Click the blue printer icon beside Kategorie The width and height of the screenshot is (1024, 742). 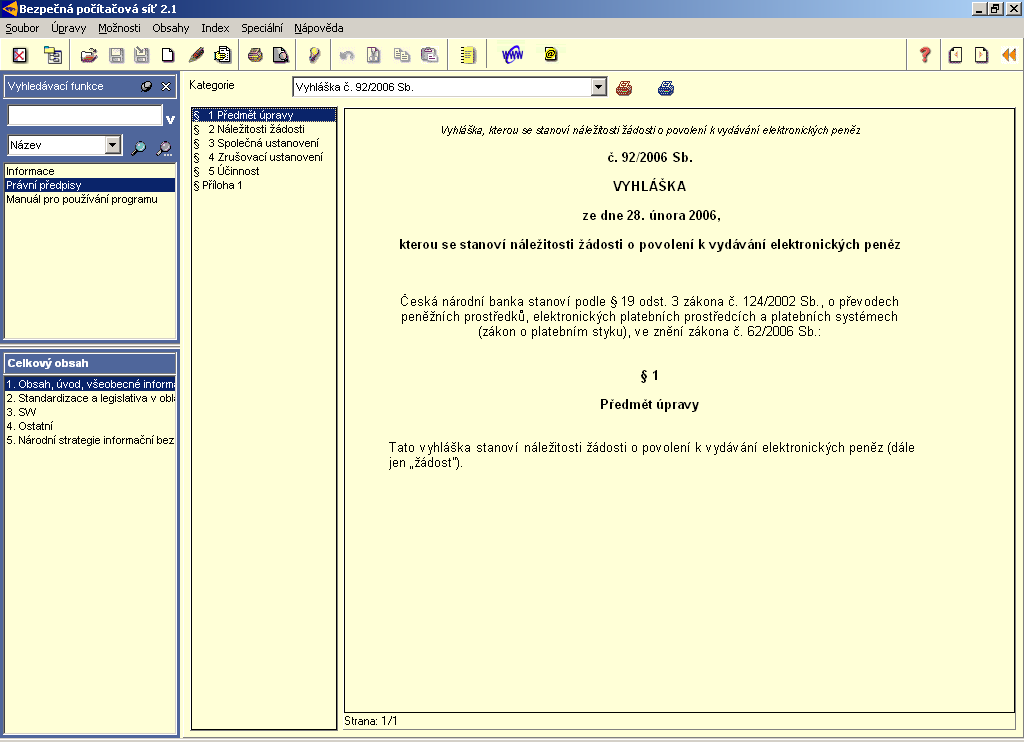click(665, 88)
